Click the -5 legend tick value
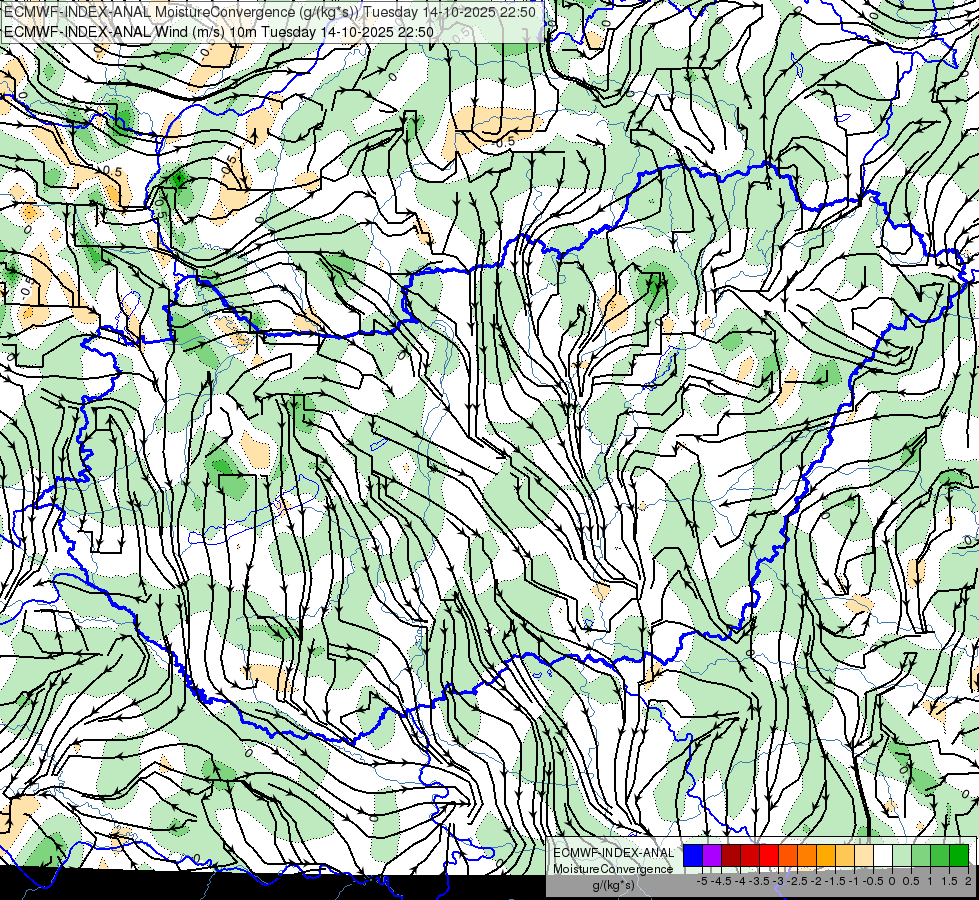This screenshot has height=900, width=979. click(702, 881)
